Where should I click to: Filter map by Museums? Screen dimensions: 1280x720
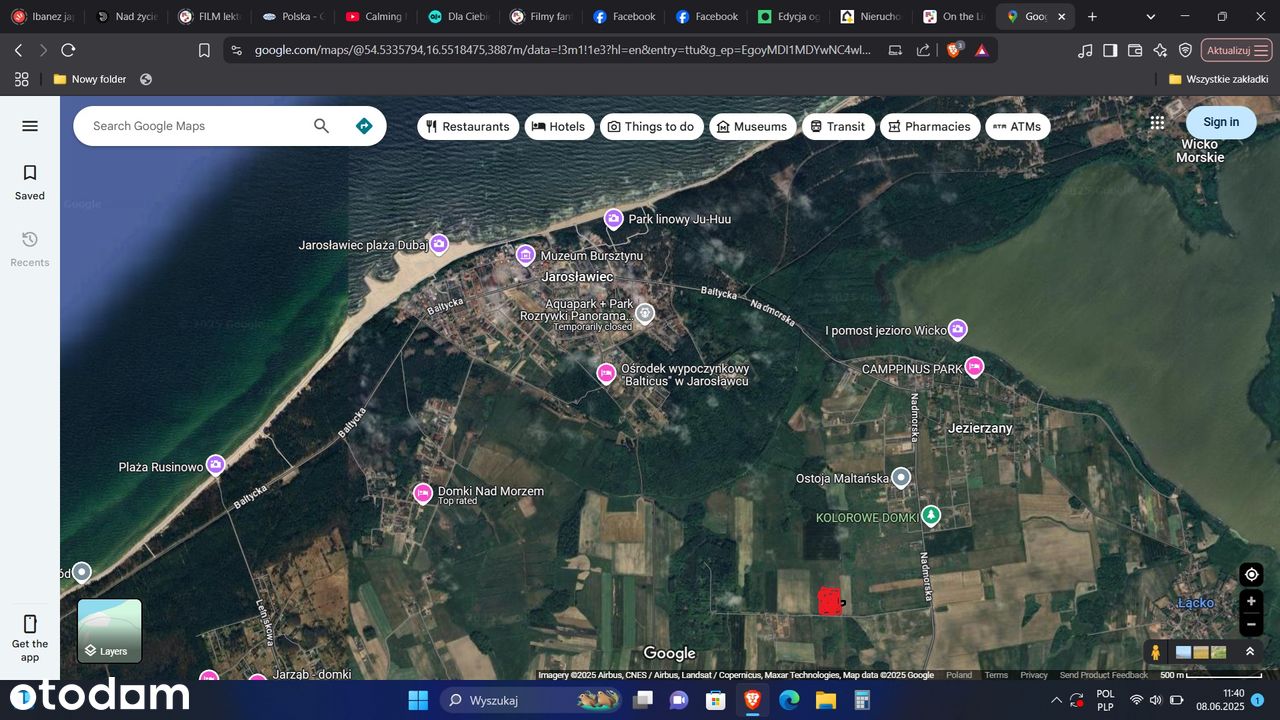coord(752,126)
